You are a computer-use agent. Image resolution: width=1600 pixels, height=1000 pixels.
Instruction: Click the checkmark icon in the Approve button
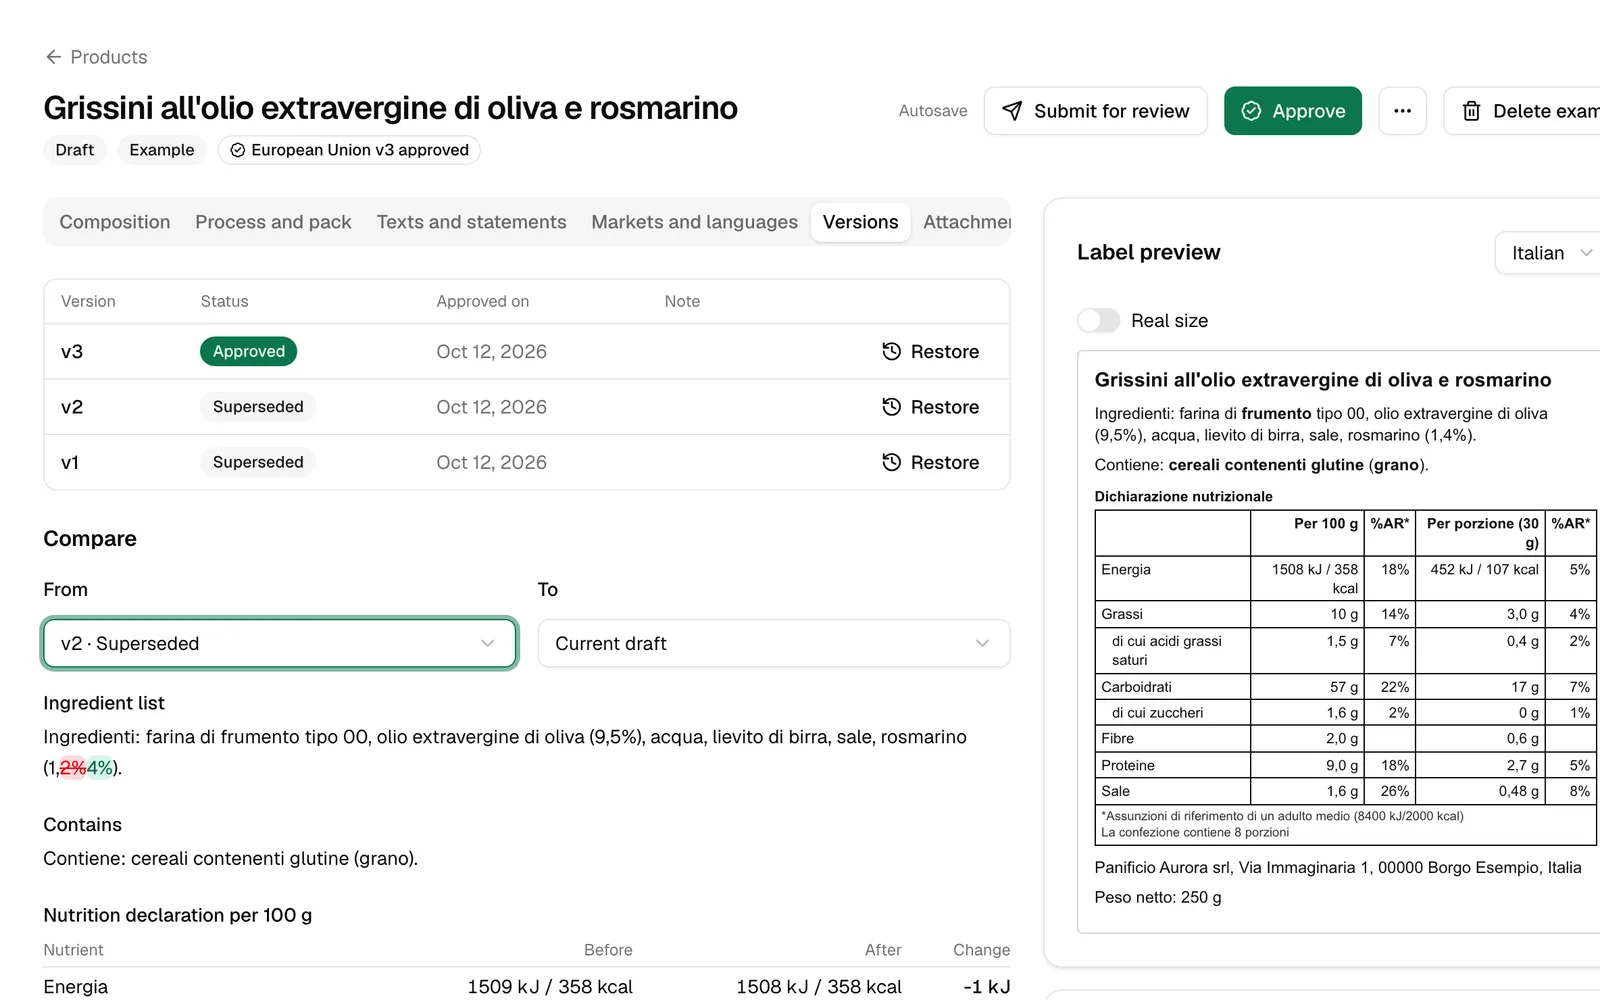[x=1251, y=111]
